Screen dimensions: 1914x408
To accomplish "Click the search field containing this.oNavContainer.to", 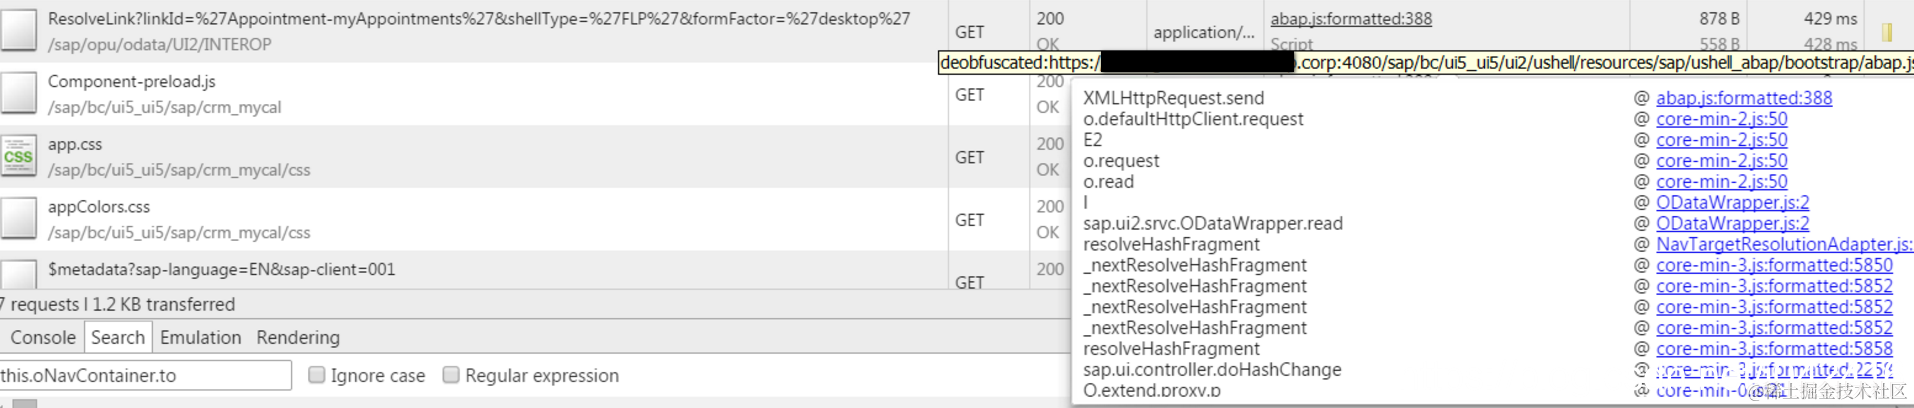I will 146,375.
